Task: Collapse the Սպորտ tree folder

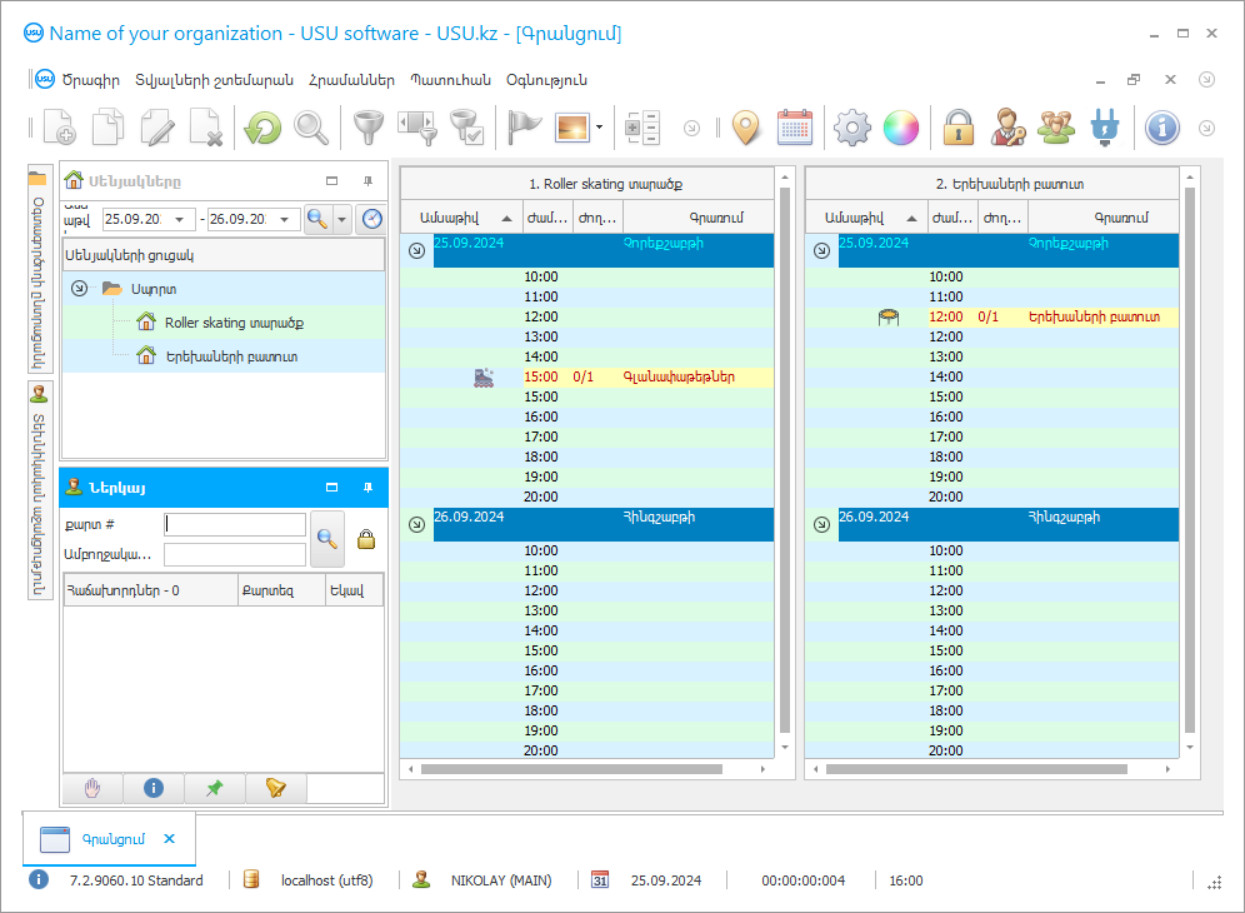Action: 79,289
